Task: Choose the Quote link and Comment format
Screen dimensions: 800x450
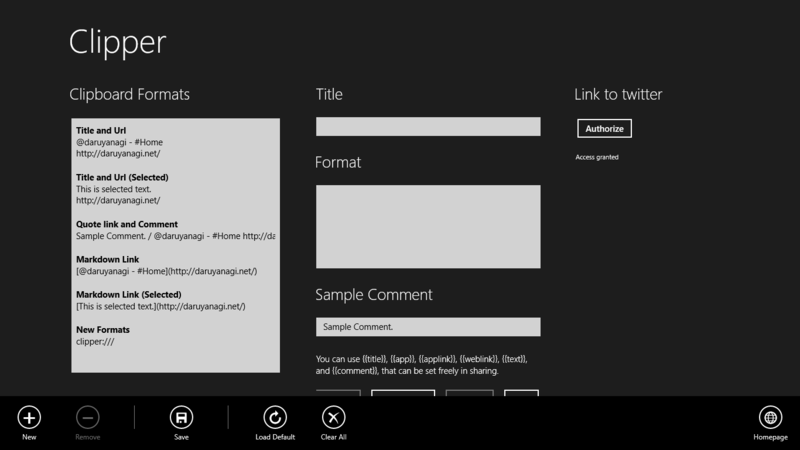Action: (176, 230)
